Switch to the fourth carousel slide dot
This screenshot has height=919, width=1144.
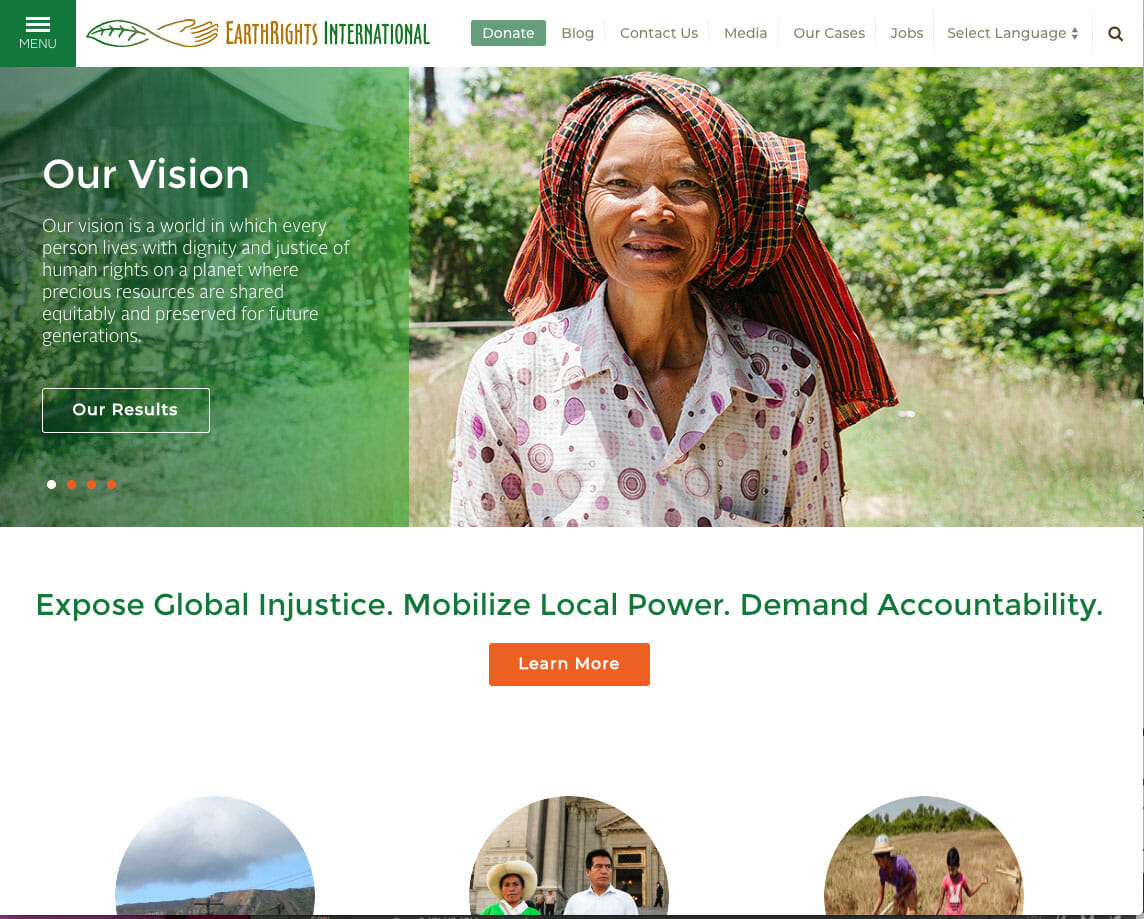pyautogui.click(x=112, y=484)
